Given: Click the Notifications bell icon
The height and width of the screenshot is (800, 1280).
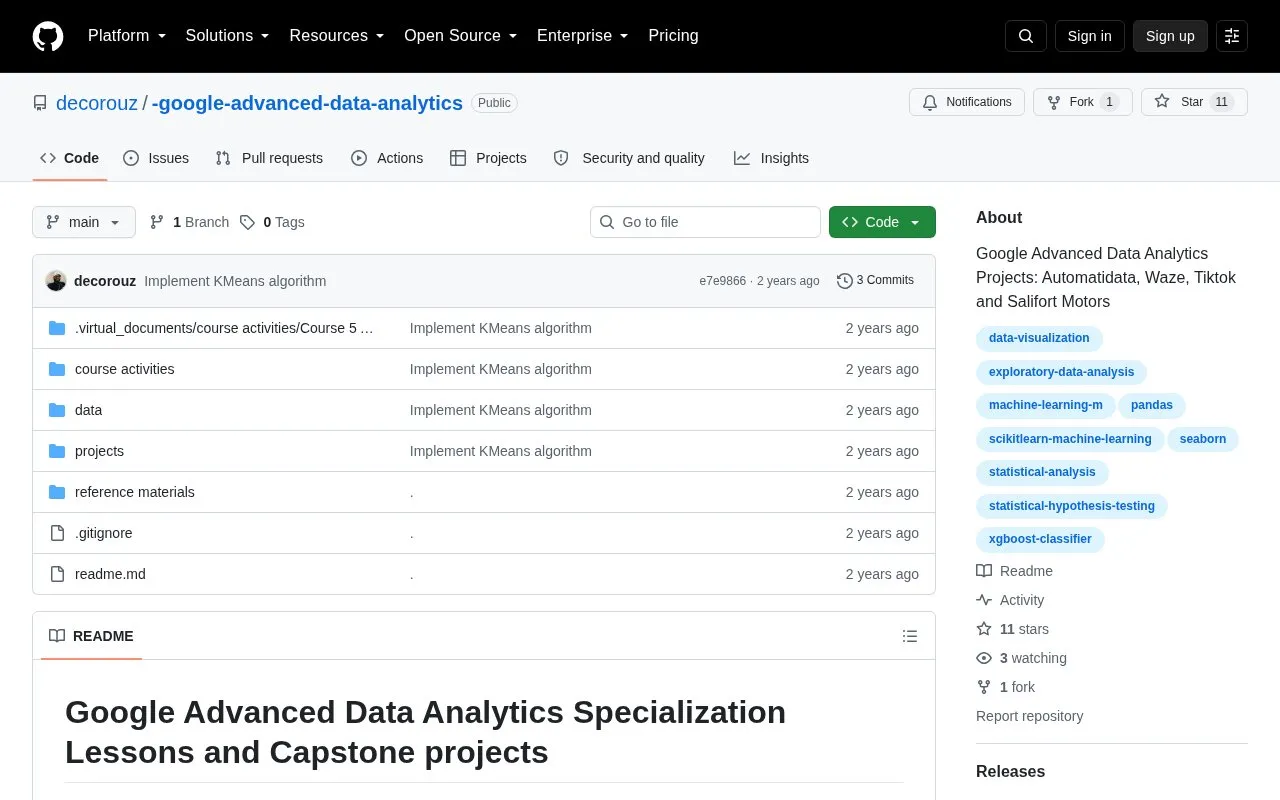Looking at the screenshot, I should click(930, 102).
